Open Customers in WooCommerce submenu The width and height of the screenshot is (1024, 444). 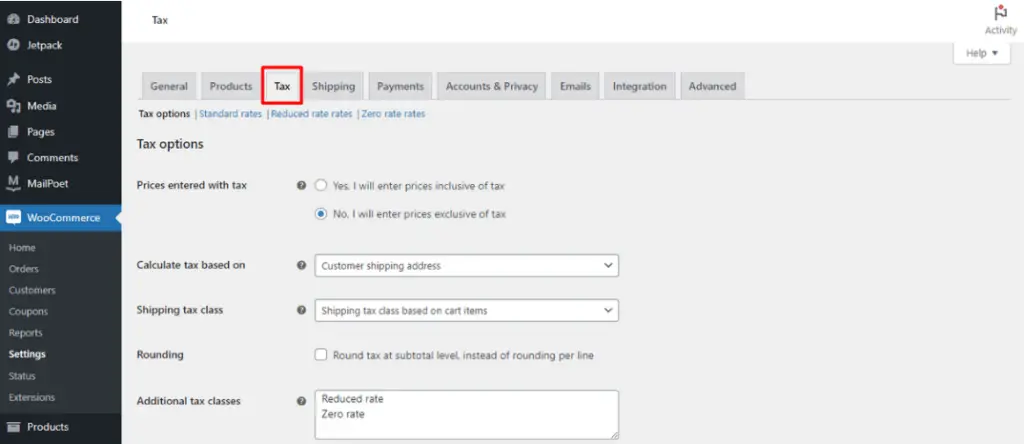tap(32, 291)
